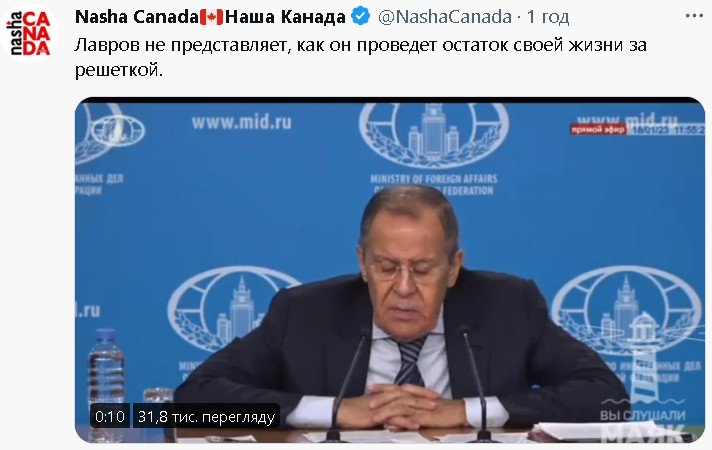Open the three-dot more options menu
The width and height of the screenshot is (712, 450).
pyautogui.click(x=694, y=16)
